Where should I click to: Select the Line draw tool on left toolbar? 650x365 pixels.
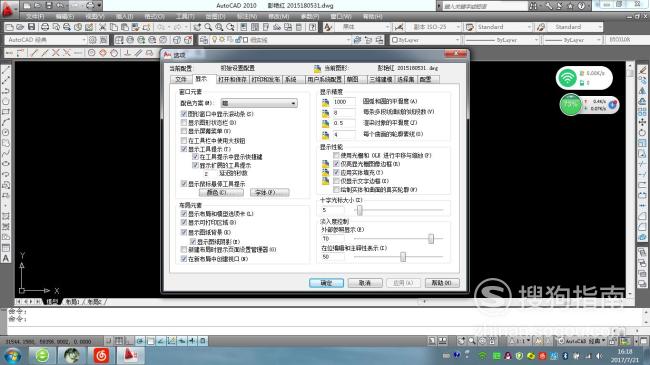click(6, 70)
